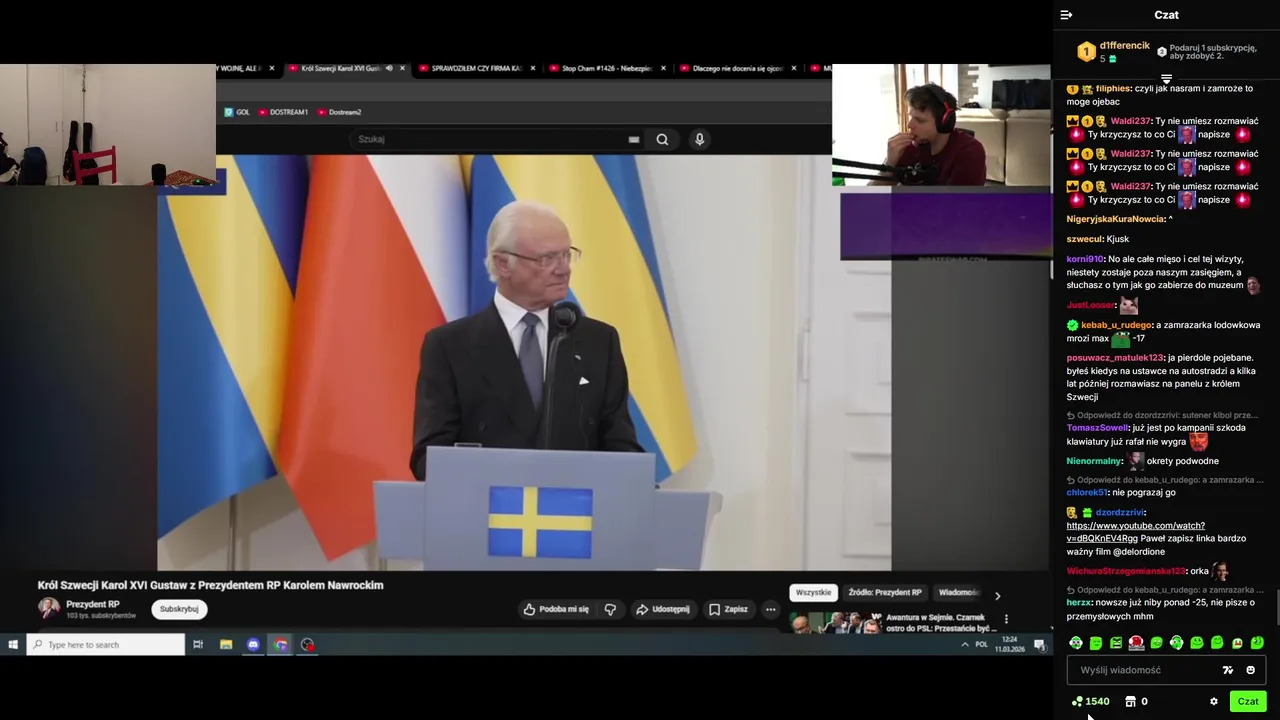
Task: Open the Windows Start menu
Action: (13, 645)
